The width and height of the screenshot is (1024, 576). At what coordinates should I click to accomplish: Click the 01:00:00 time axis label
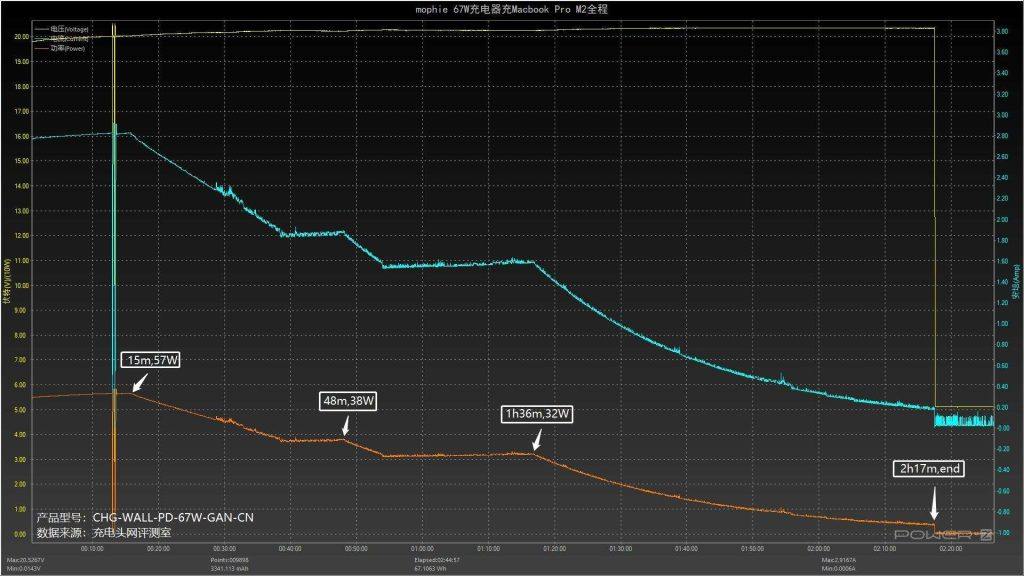(423, 549)
